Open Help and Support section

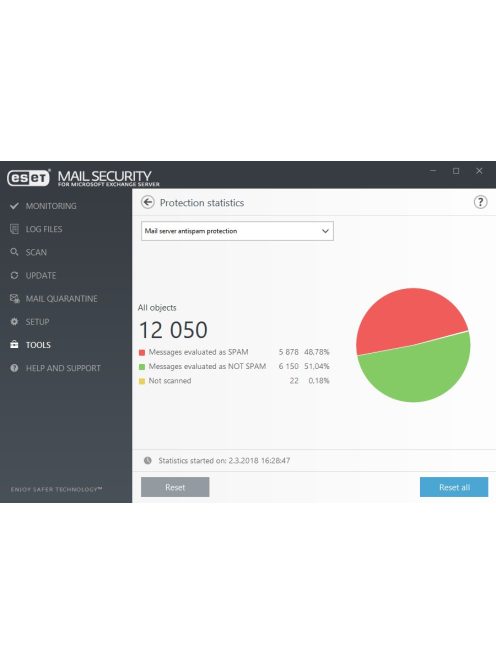pyautogui.click(x=63, y=368)
